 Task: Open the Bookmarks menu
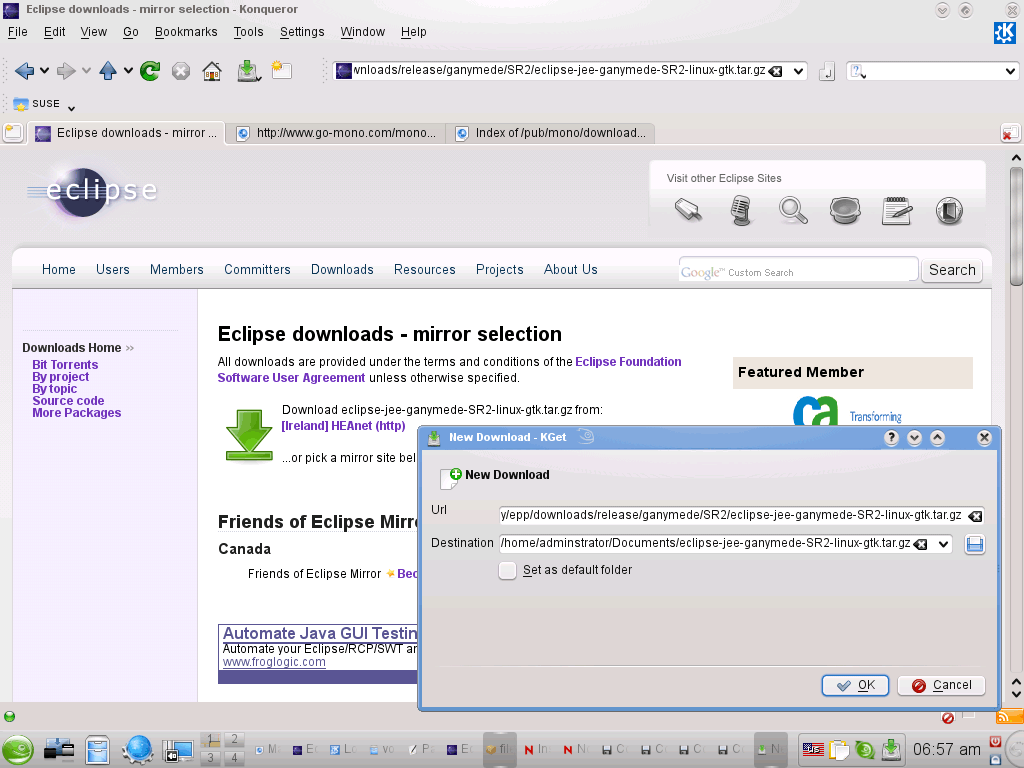[186, 32]
